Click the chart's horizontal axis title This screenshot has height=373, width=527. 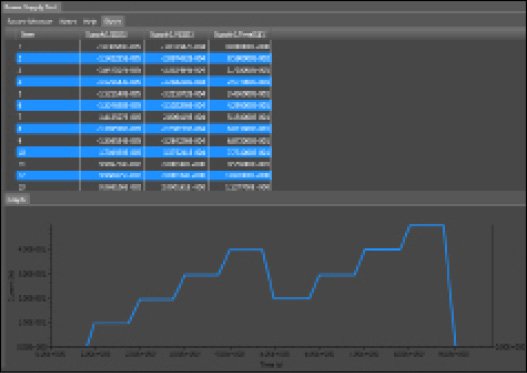271,364
